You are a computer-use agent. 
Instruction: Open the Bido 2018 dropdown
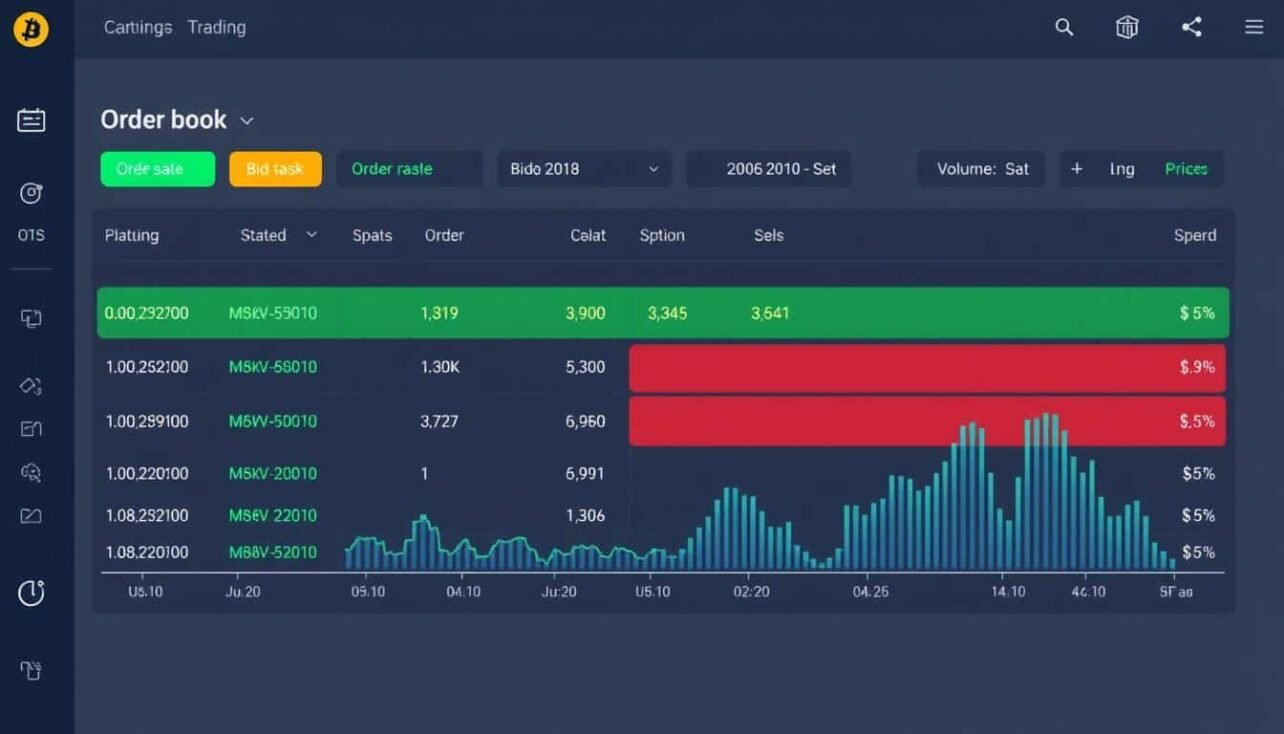583,168
